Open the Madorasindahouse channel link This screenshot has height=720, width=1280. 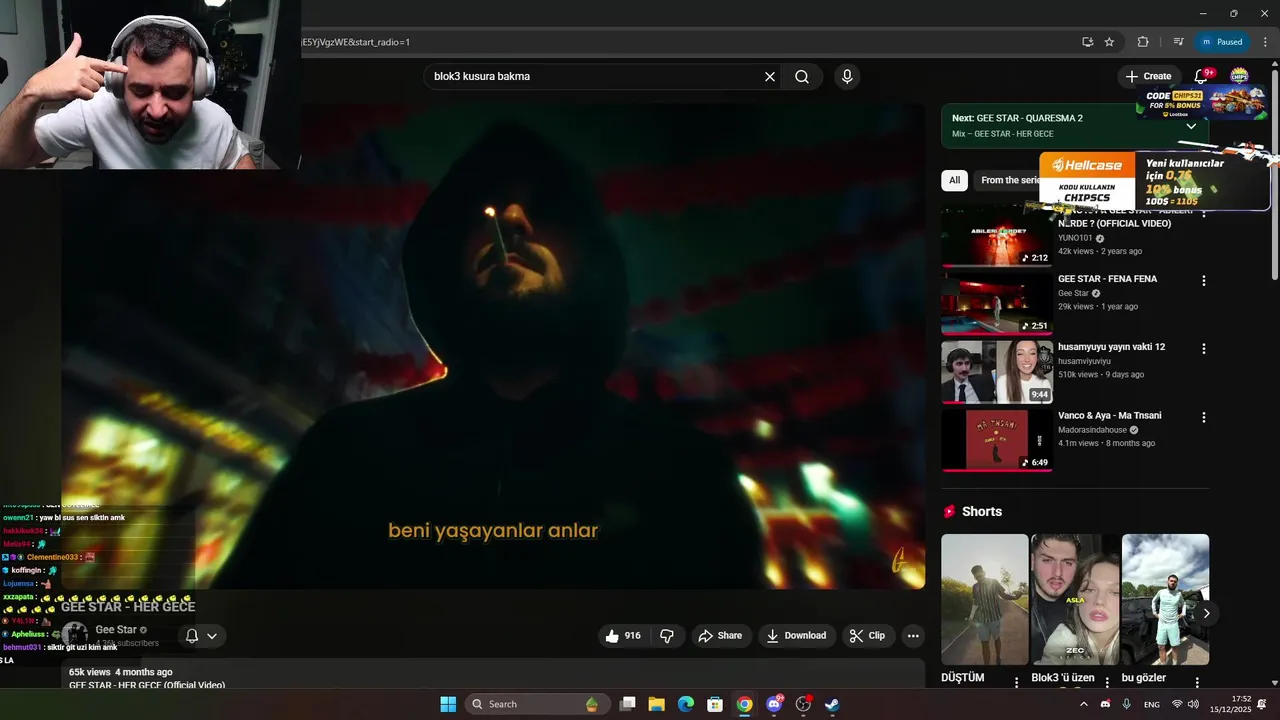click(x=1092, y=430)
